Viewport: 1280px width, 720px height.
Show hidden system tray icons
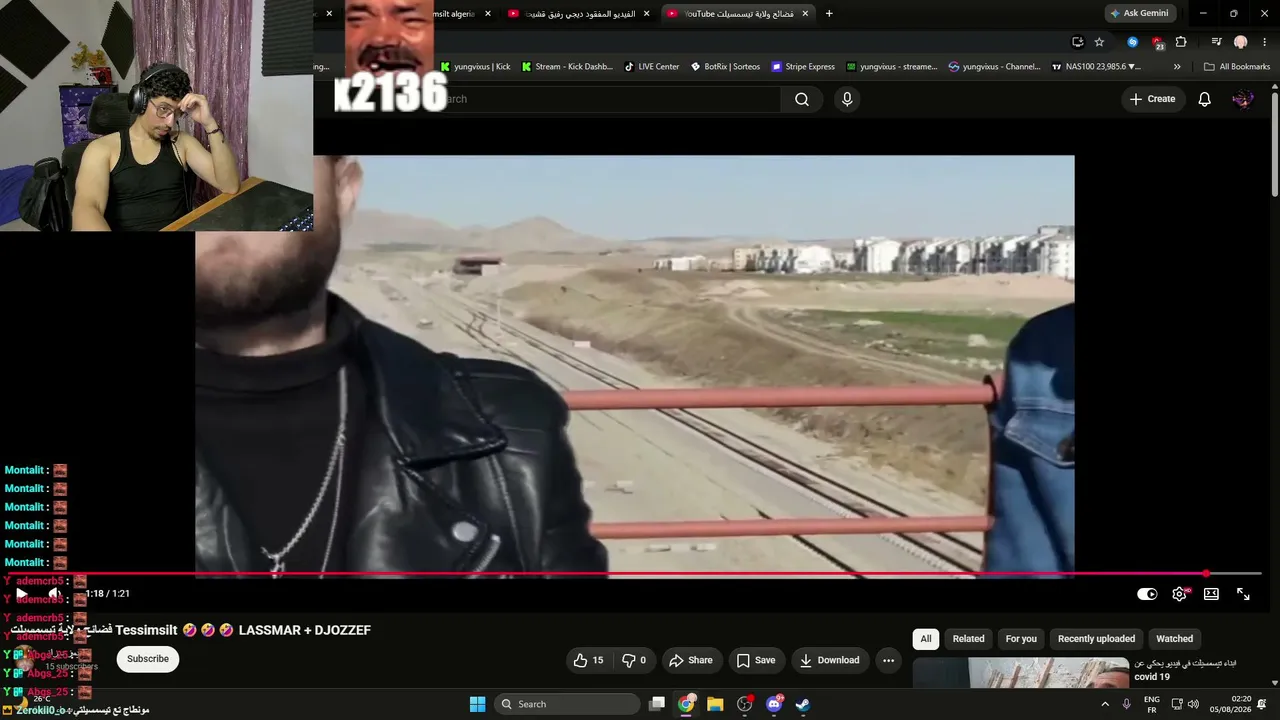click(1105, 704)
